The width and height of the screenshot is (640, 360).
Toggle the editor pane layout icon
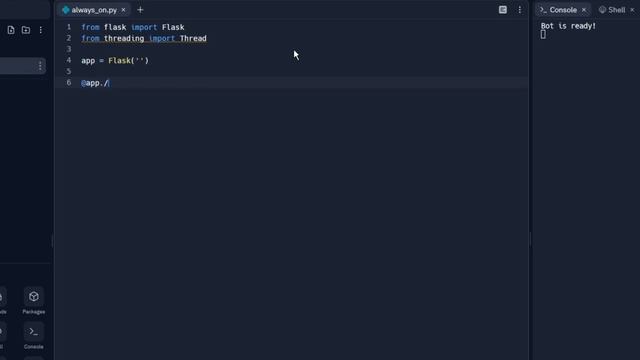[503, 10]
